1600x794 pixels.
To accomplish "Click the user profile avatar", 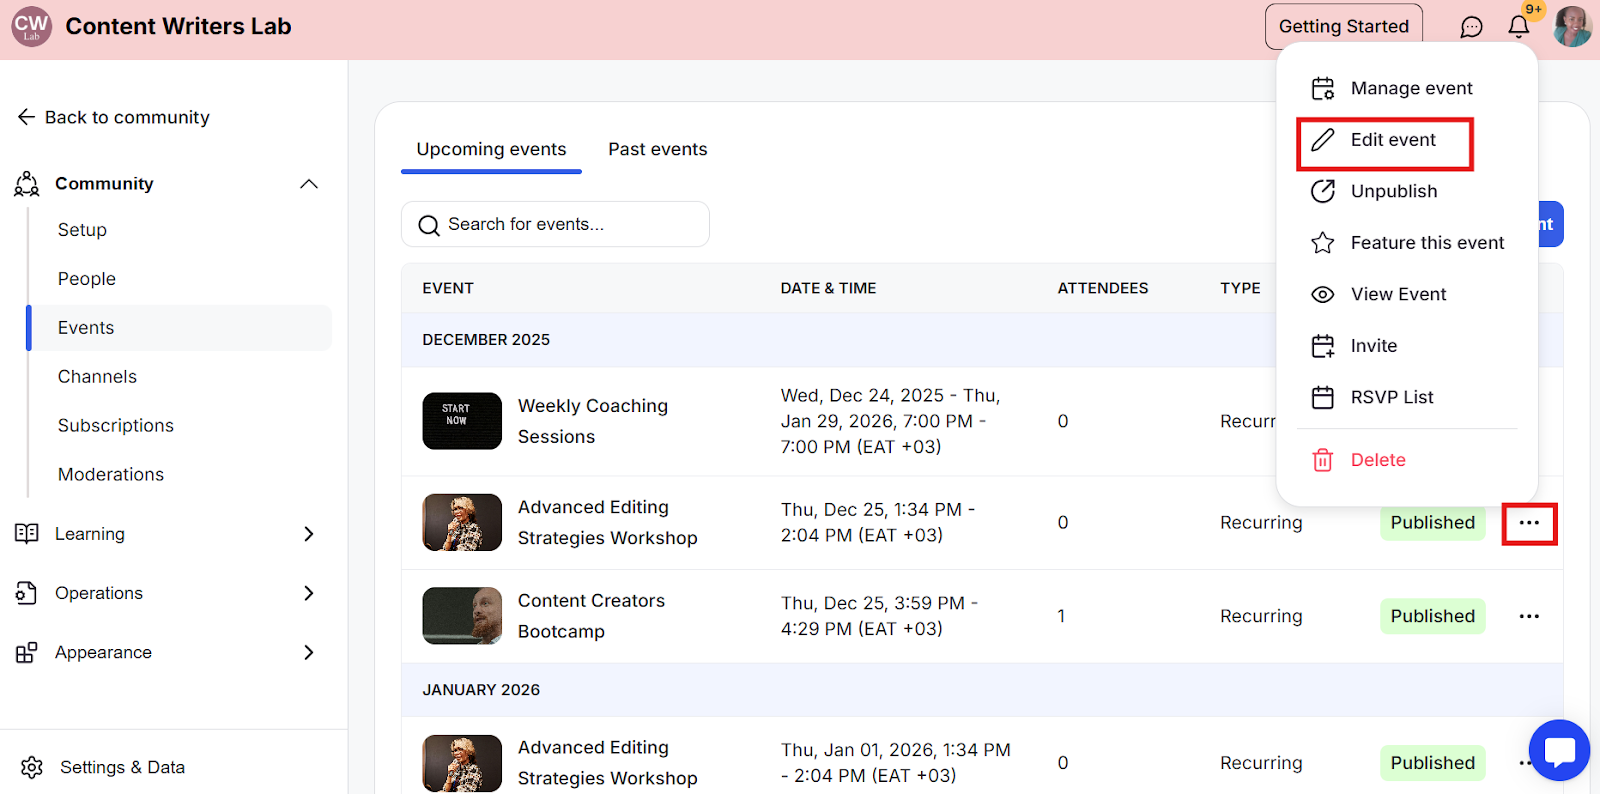I will 1572,27.
